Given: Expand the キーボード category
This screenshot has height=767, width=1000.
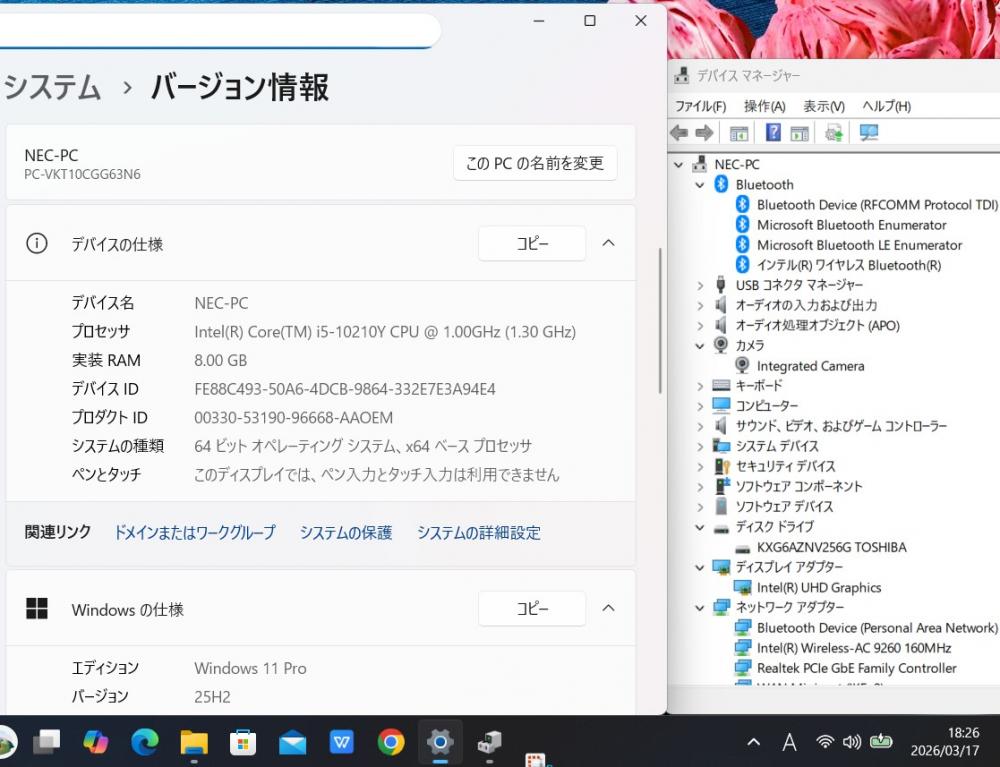Looking at the screenshot, I should (700, 386).
